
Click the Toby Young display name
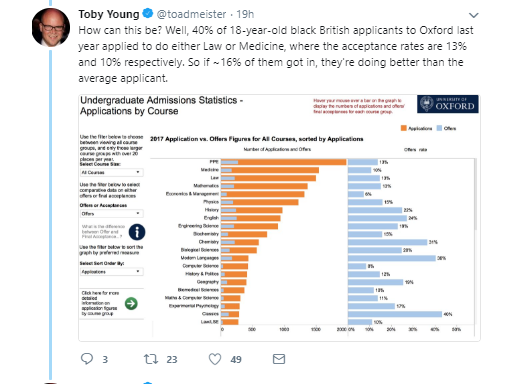pos(109,14)
